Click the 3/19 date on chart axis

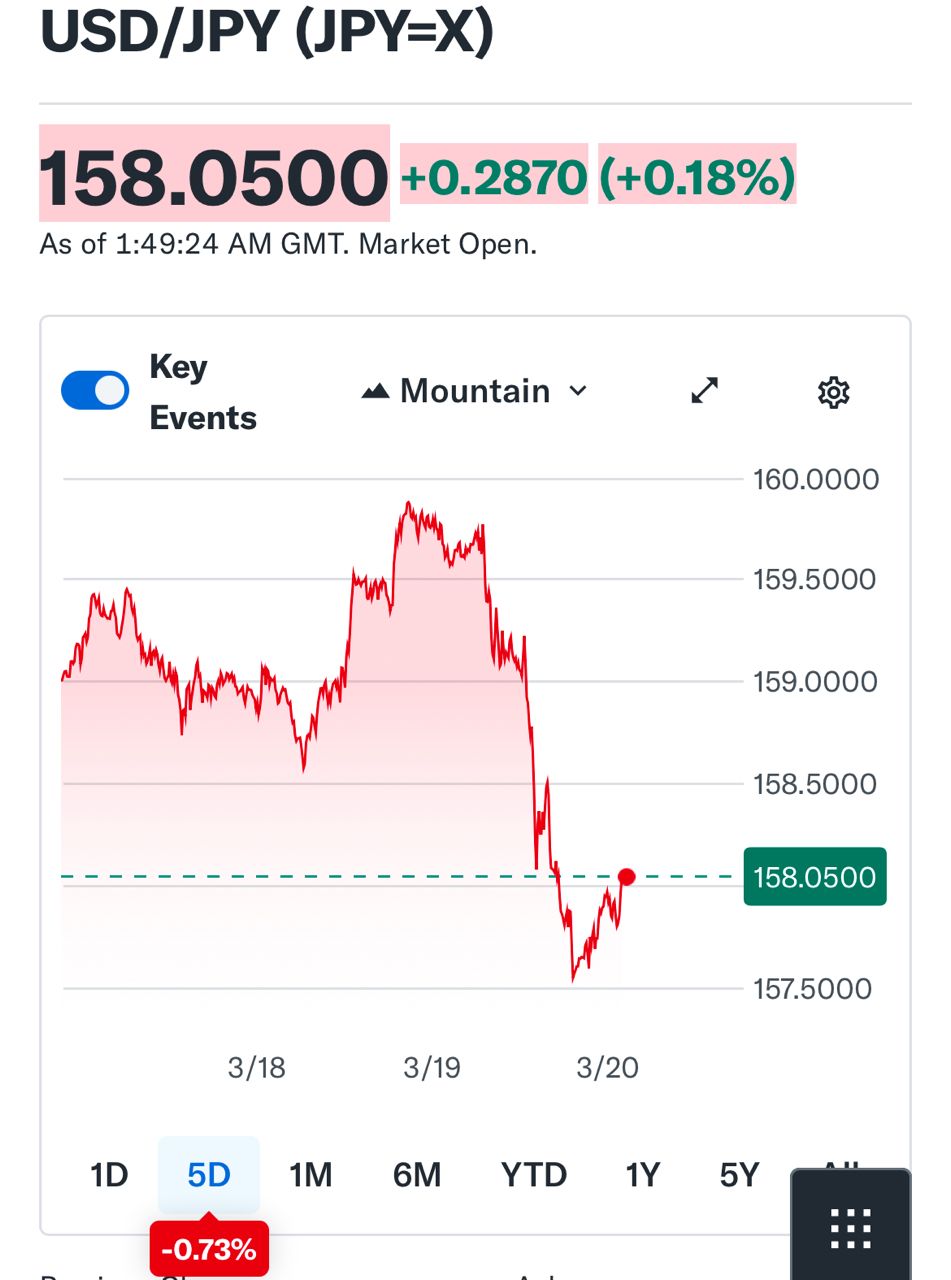click(432, 1068)
